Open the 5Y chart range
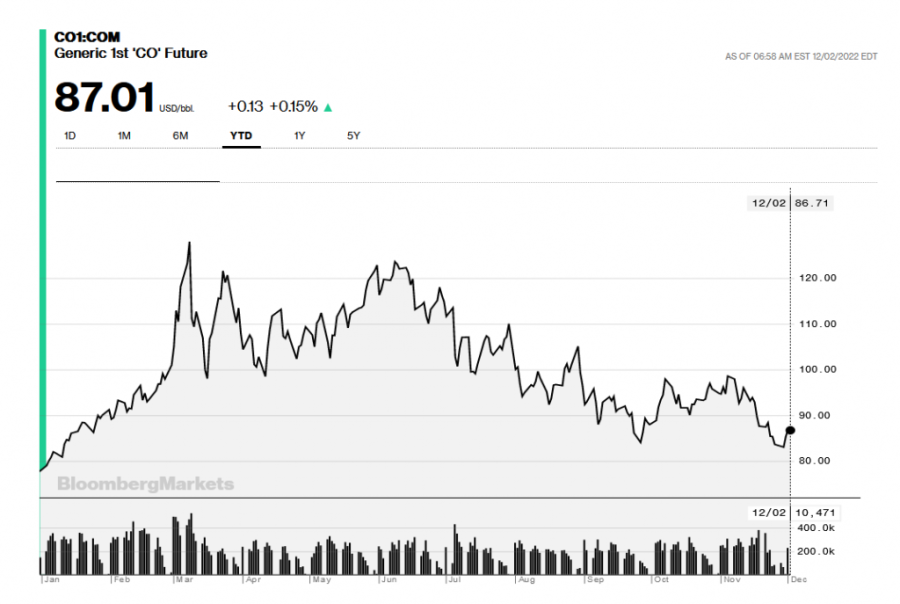The image size is (900, 604). pyautogui.click(x=353, y=136)
